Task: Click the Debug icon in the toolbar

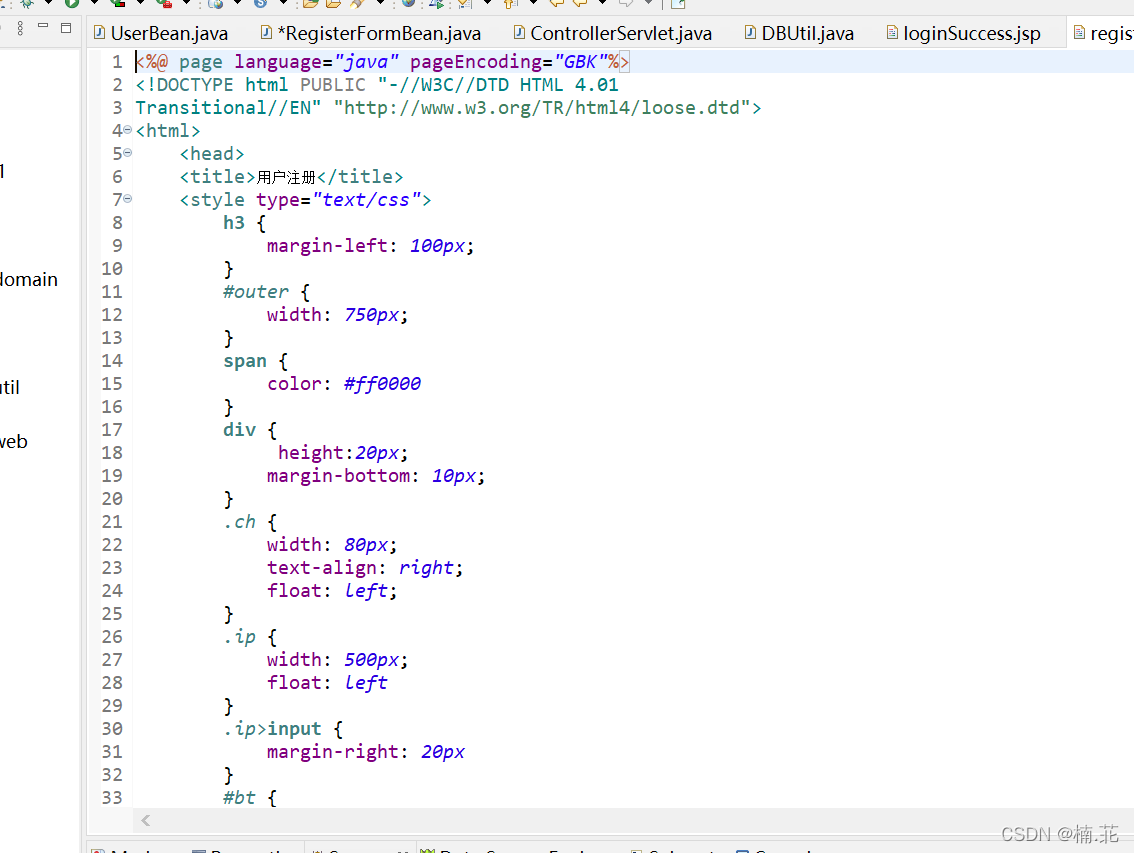Action: [x=27, y=6]
